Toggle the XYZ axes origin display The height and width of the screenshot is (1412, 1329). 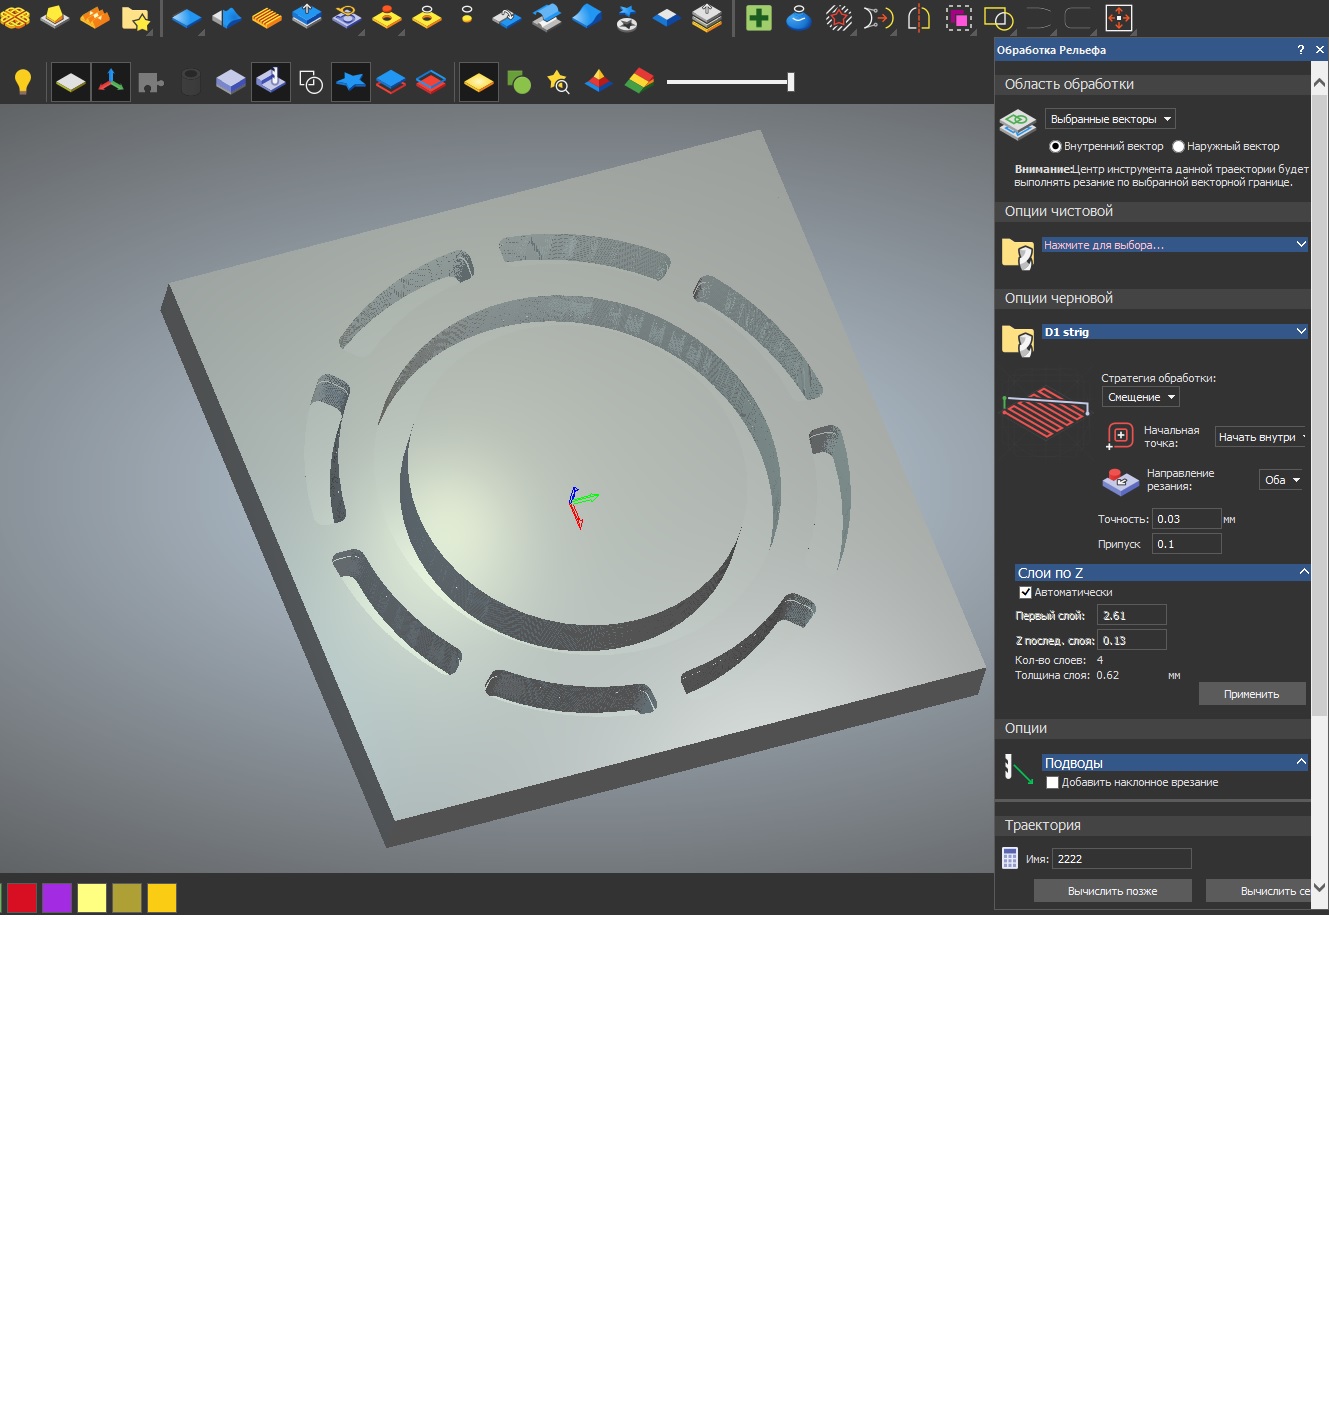point(111,82)
